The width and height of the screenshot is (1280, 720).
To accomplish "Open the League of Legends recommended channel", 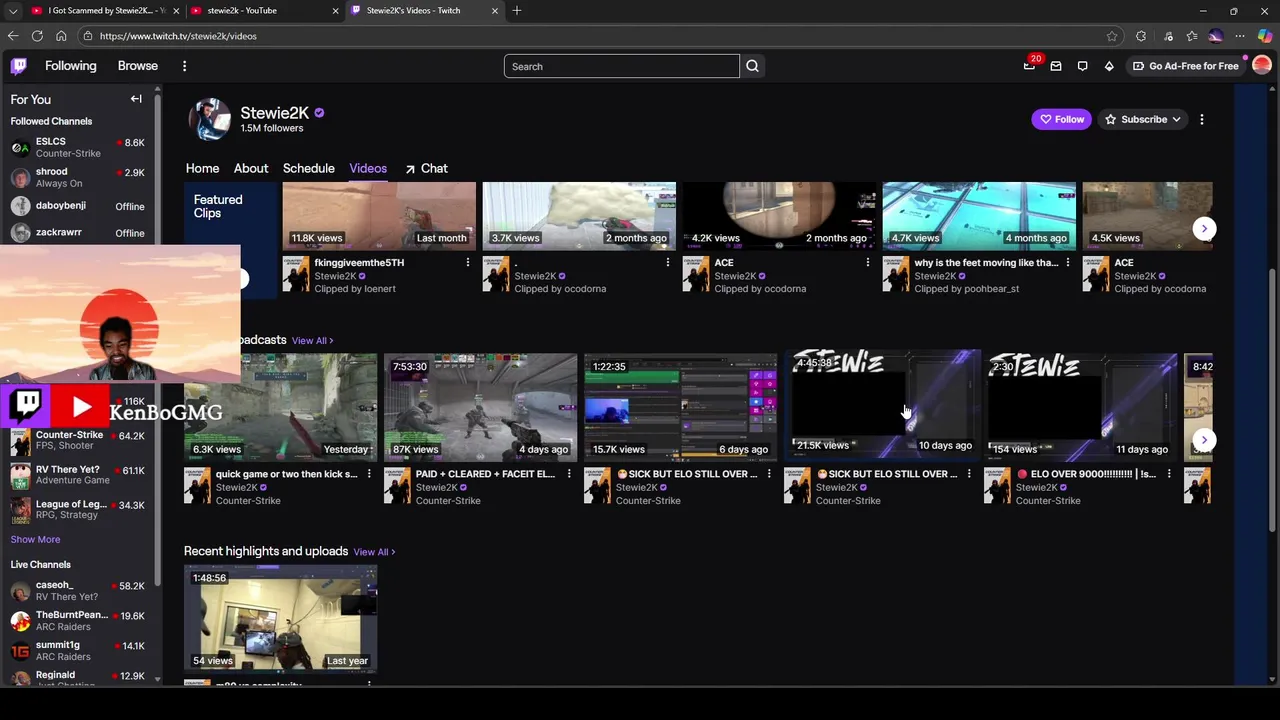I will coord(78,510).
